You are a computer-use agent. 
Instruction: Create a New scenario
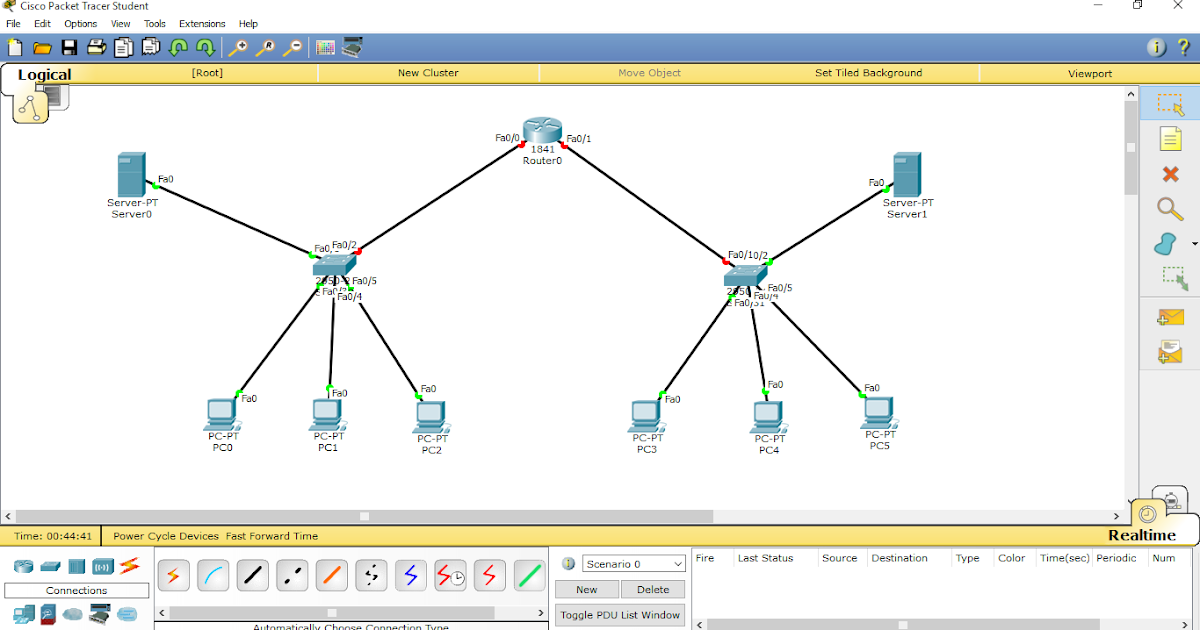tap(587, 589)
